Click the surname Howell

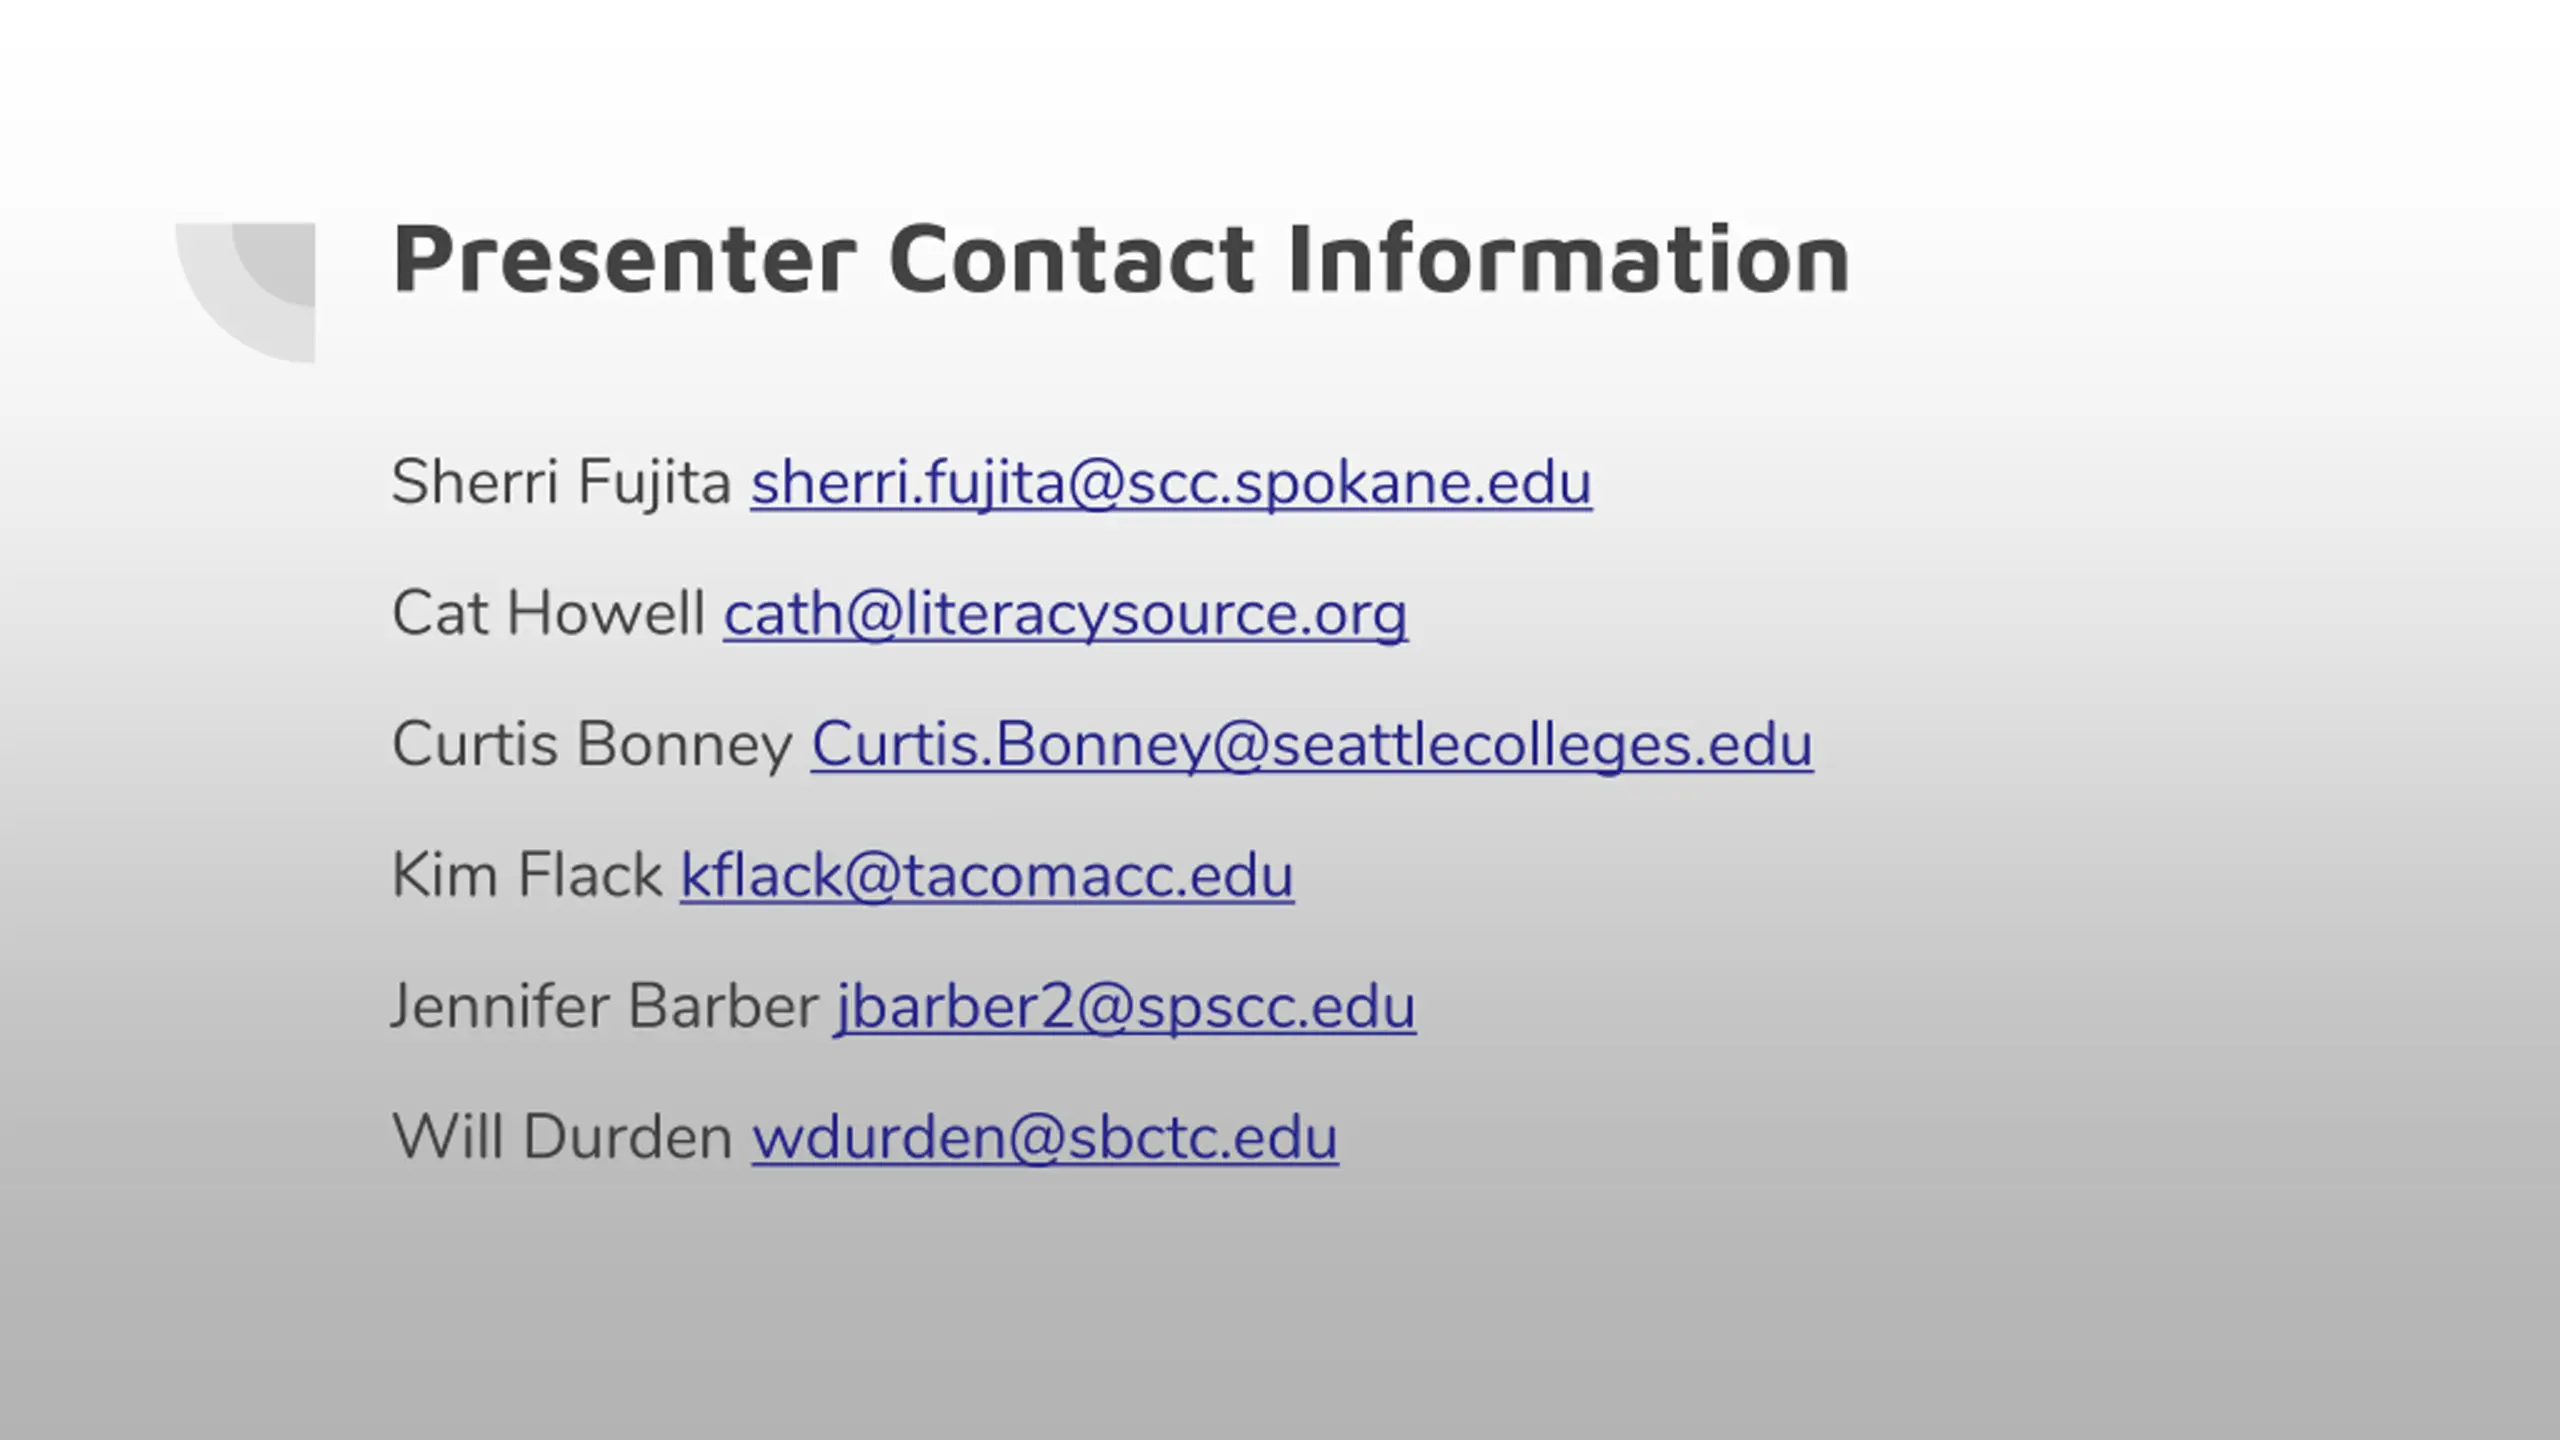(606, 613)
